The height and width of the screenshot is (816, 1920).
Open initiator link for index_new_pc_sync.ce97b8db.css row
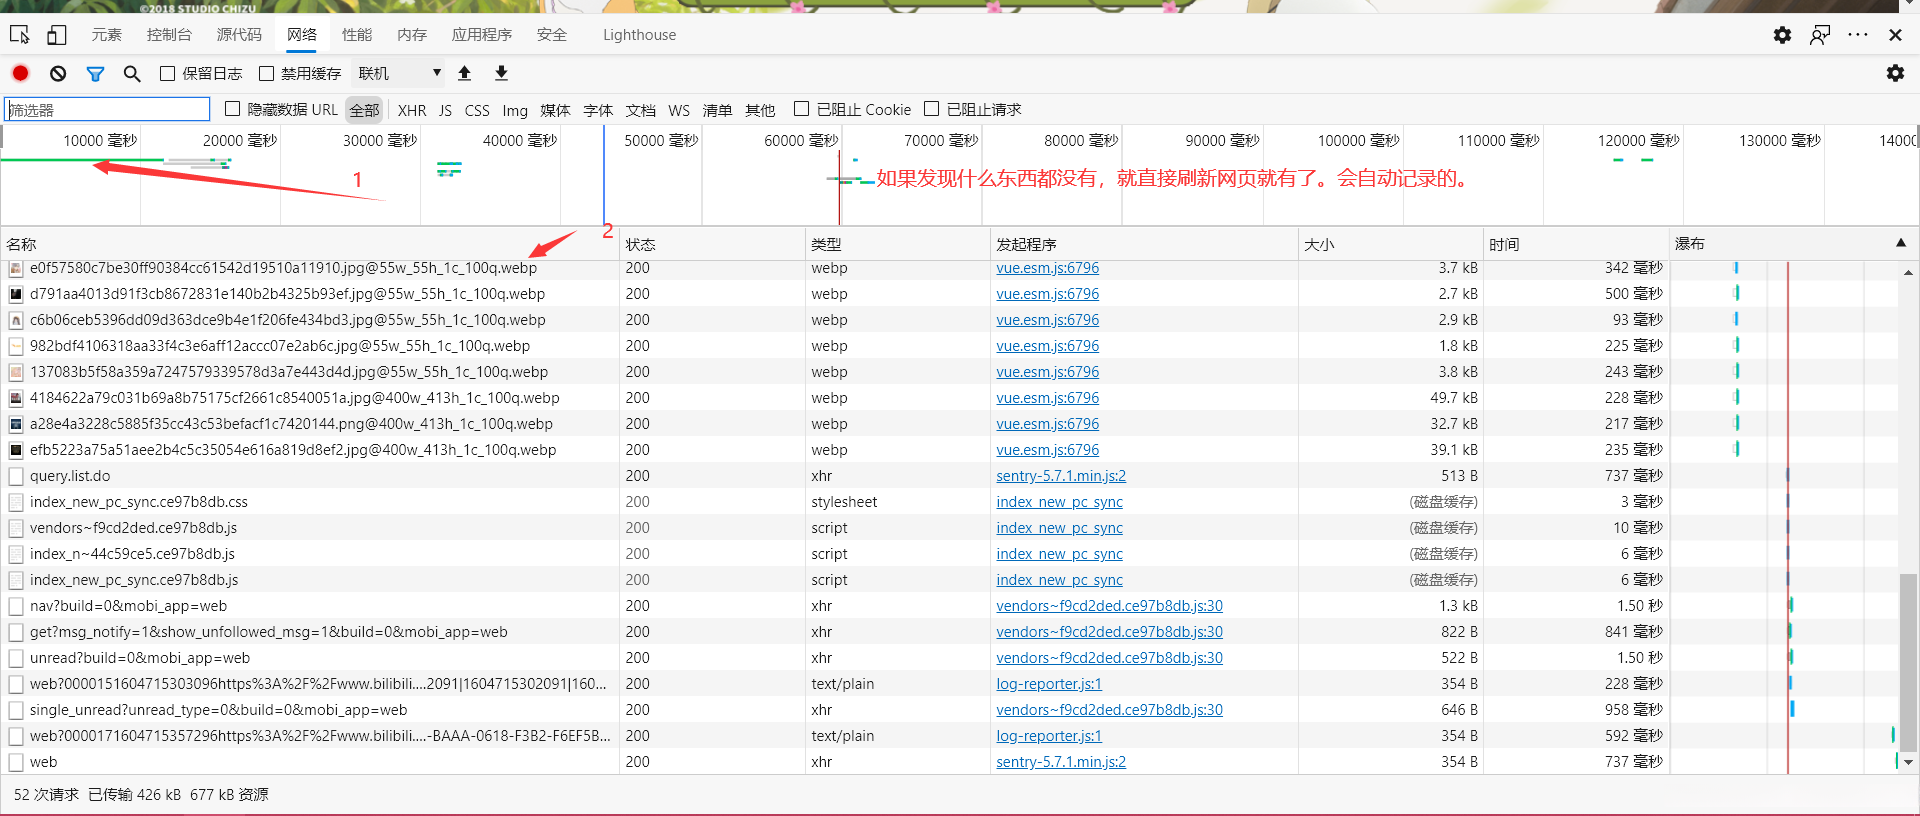point(1059,502)
